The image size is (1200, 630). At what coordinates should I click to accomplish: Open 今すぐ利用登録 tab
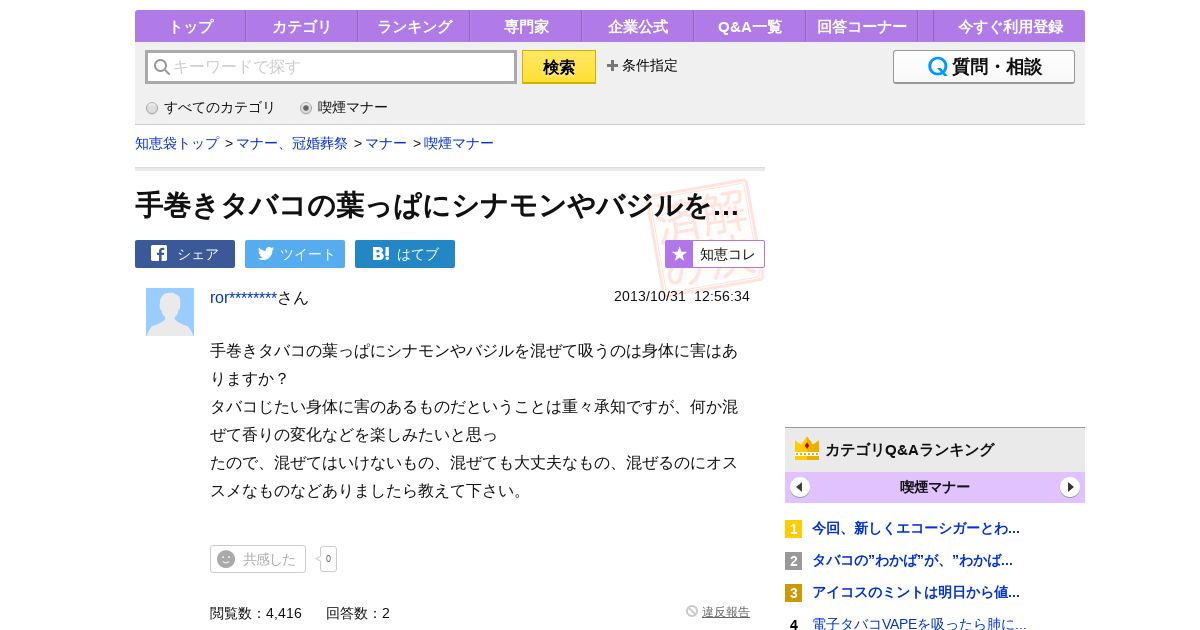(x=1009, y=27)
